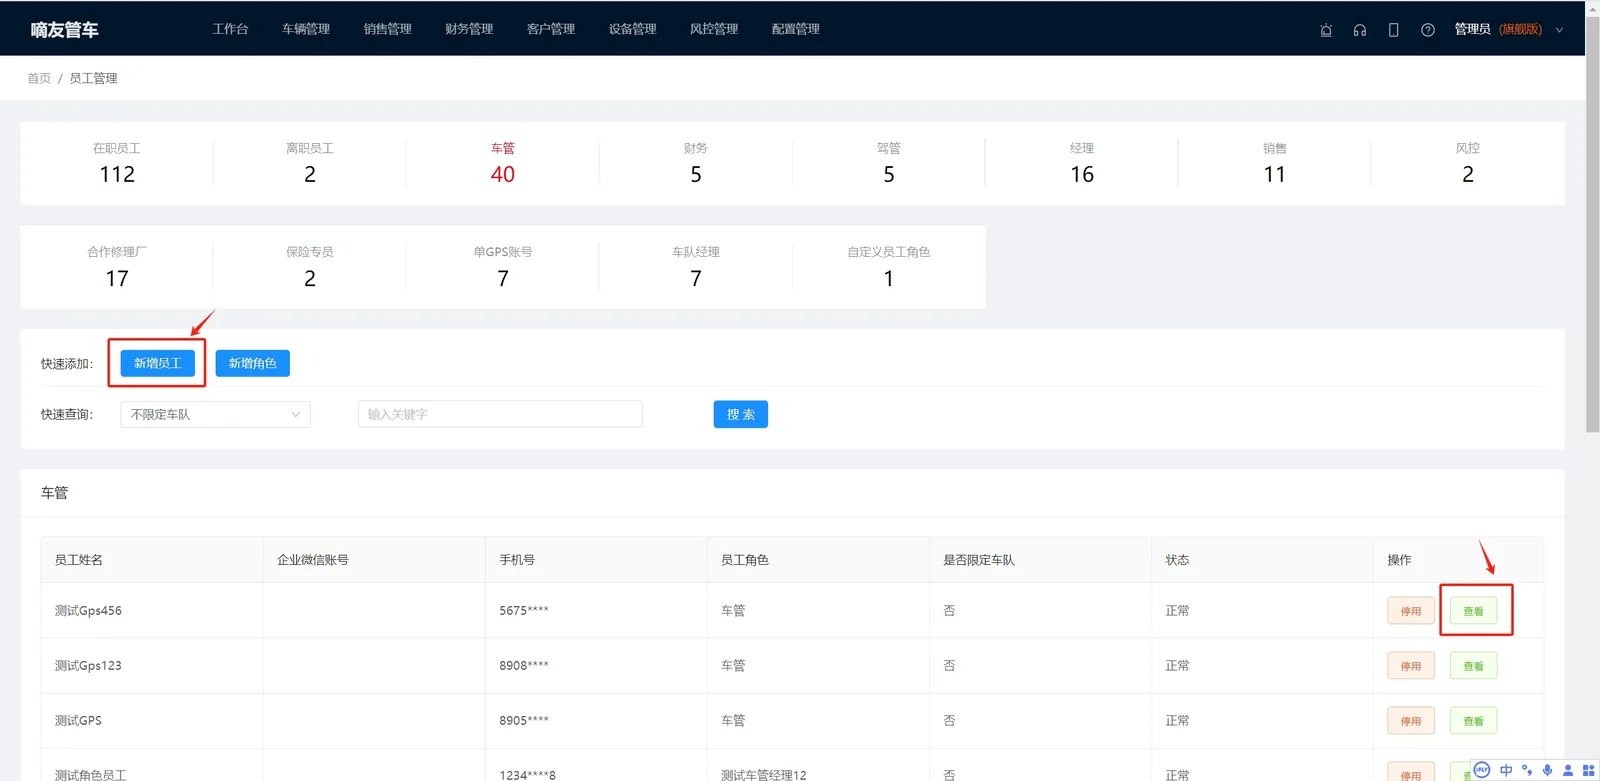This screenshot has width=1600, height=781.
Task: Open the 设备管理 menu
Action: click(633, 29)
